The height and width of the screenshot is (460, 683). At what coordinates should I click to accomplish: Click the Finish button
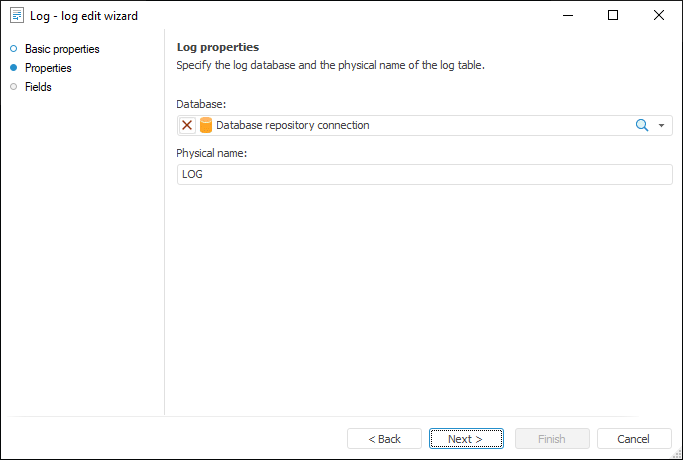pos(551,439)
